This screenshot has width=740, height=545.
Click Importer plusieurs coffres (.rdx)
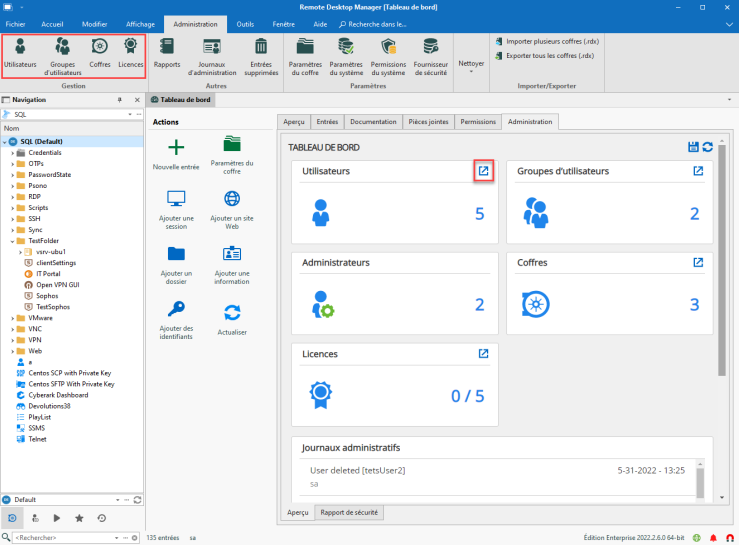click(547, 42)
